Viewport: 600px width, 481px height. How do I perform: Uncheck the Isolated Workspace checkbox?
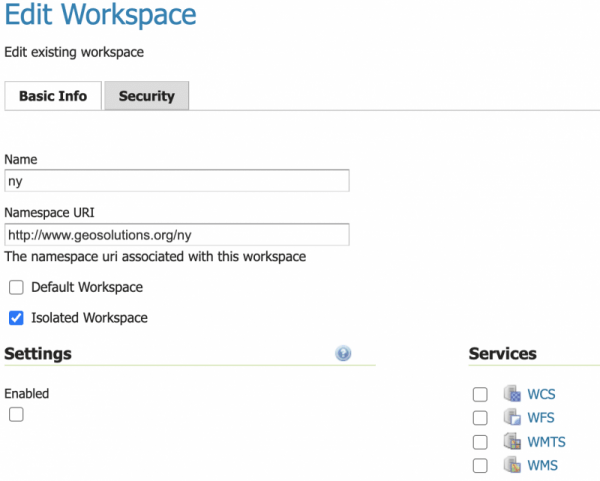tap(16, 318)
